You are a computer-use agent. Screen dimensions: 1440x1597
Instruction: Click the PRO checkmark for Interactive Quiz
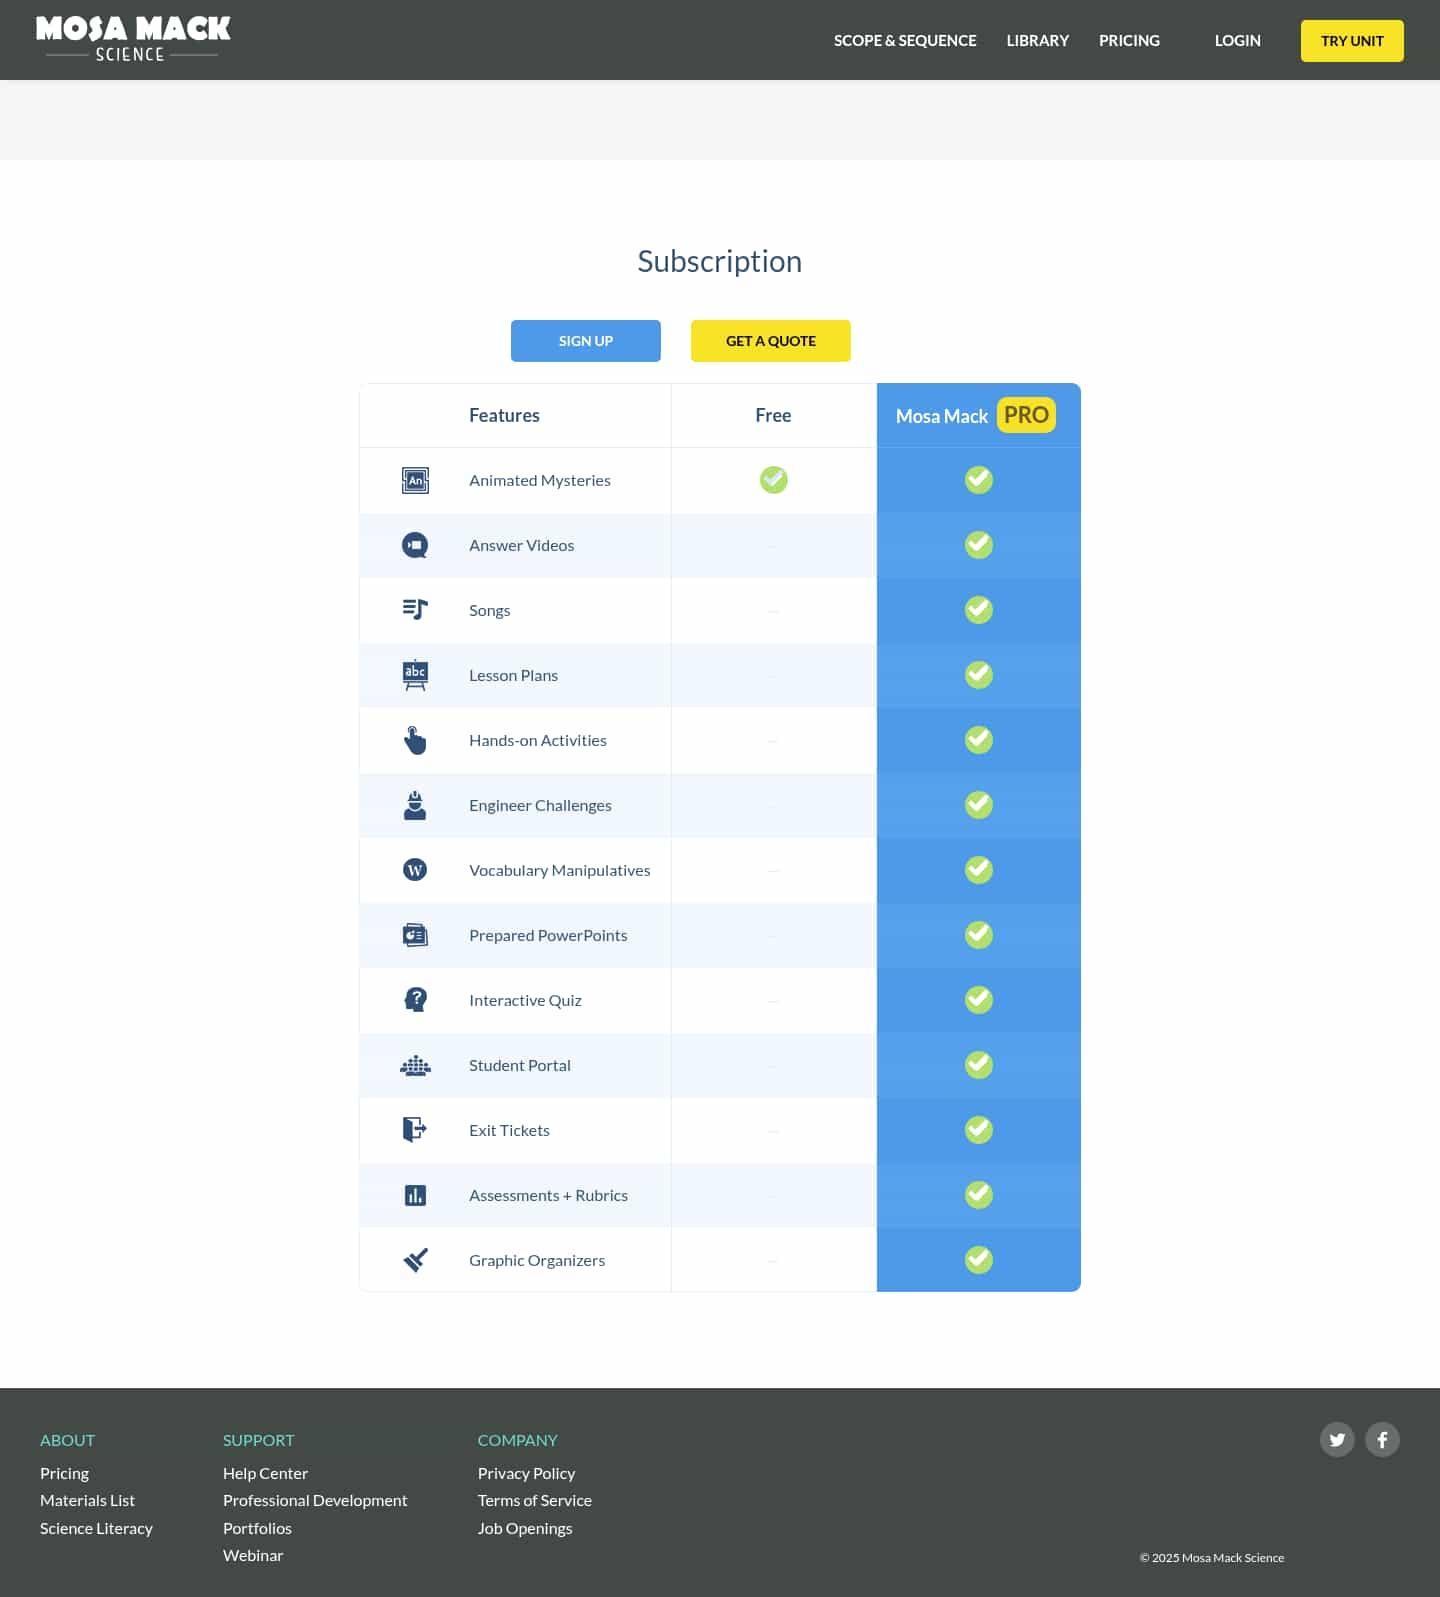[x=979, y=1000]
